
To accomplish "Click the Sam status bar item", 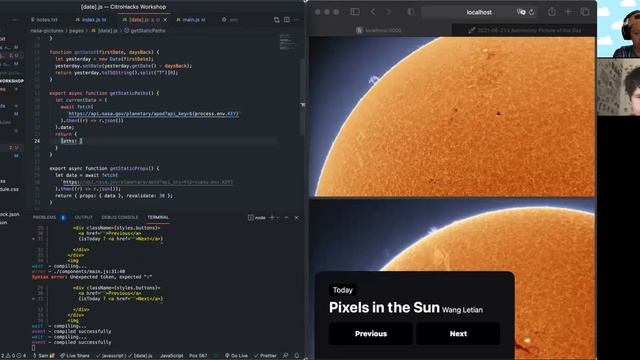I will click(x=43, y=356).
